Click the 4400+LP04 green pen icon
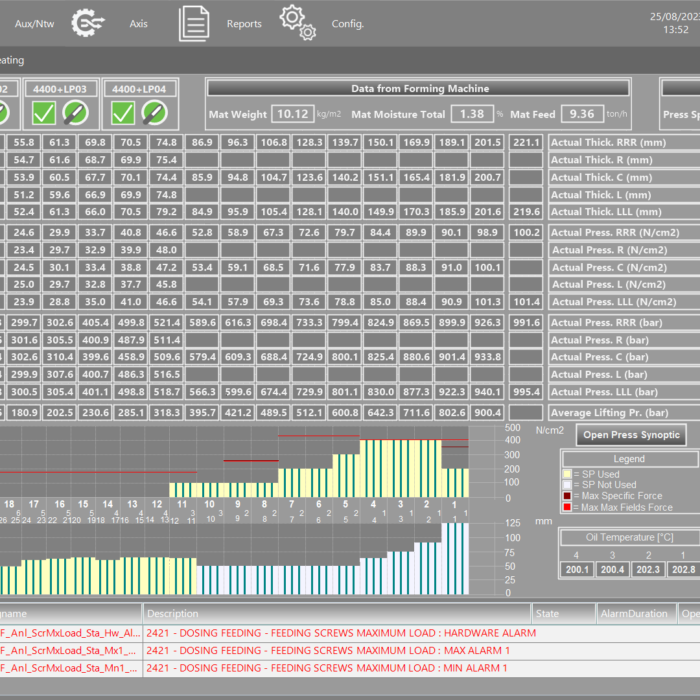The image size is (700, 700). point(156,112)
